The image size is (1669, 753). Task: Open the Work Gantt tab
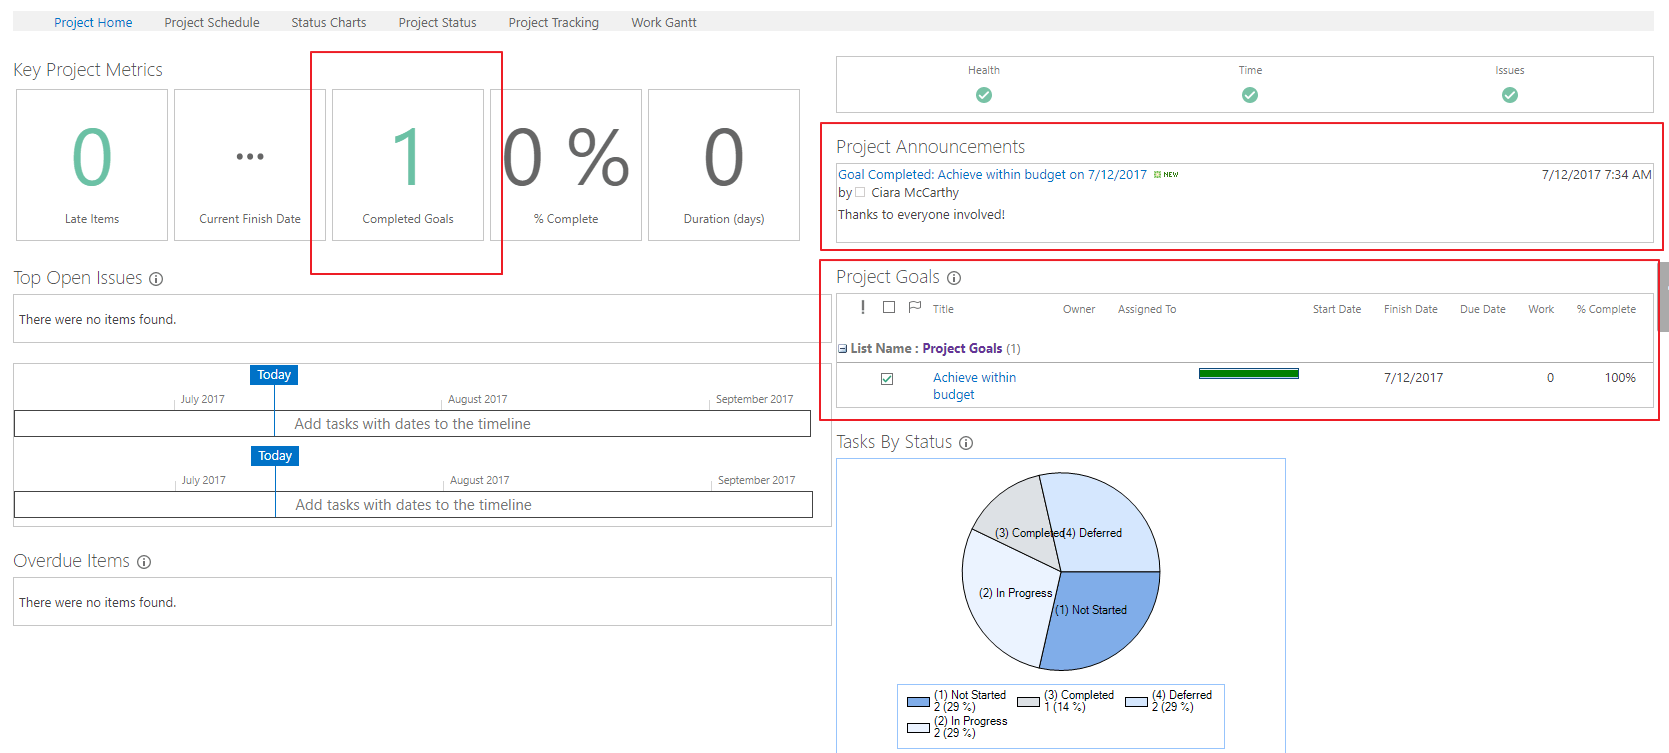(664, 22)
